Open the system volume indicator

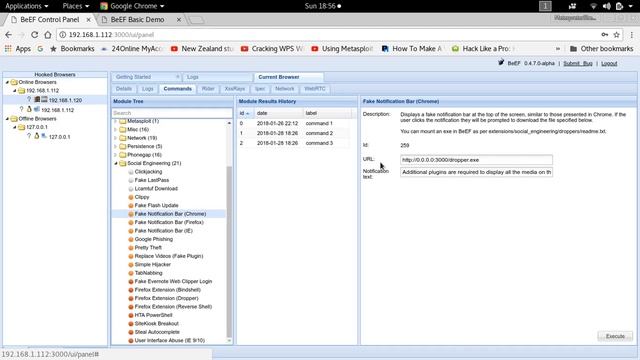pos(607,6)
